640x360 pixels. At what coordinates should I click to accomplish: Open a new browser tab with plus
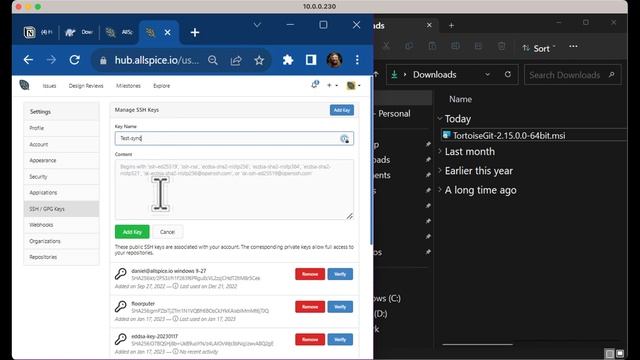(195, 32)
